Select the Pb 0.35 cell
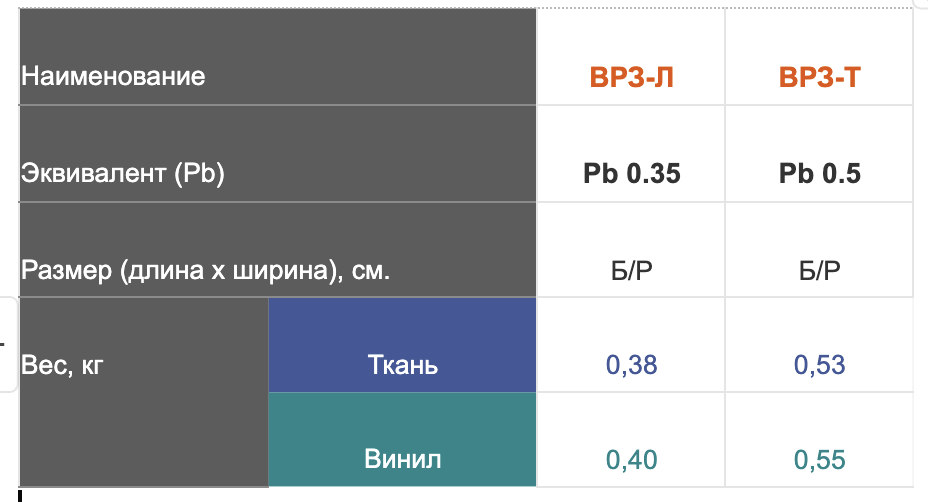Screen dimensions: 928x502 coord(631,174)
